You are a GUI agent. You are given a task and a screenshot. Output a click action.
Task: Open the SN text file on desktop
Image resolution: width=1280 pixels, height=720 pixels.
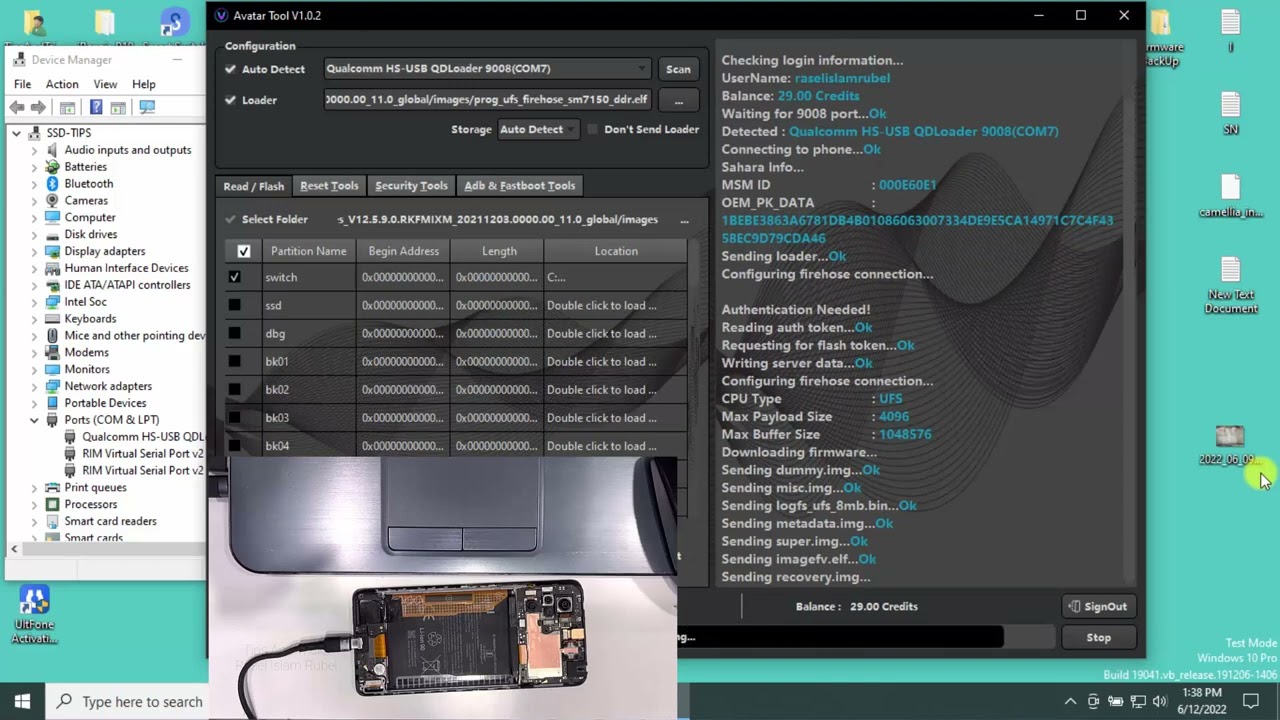click(1230, 113)
